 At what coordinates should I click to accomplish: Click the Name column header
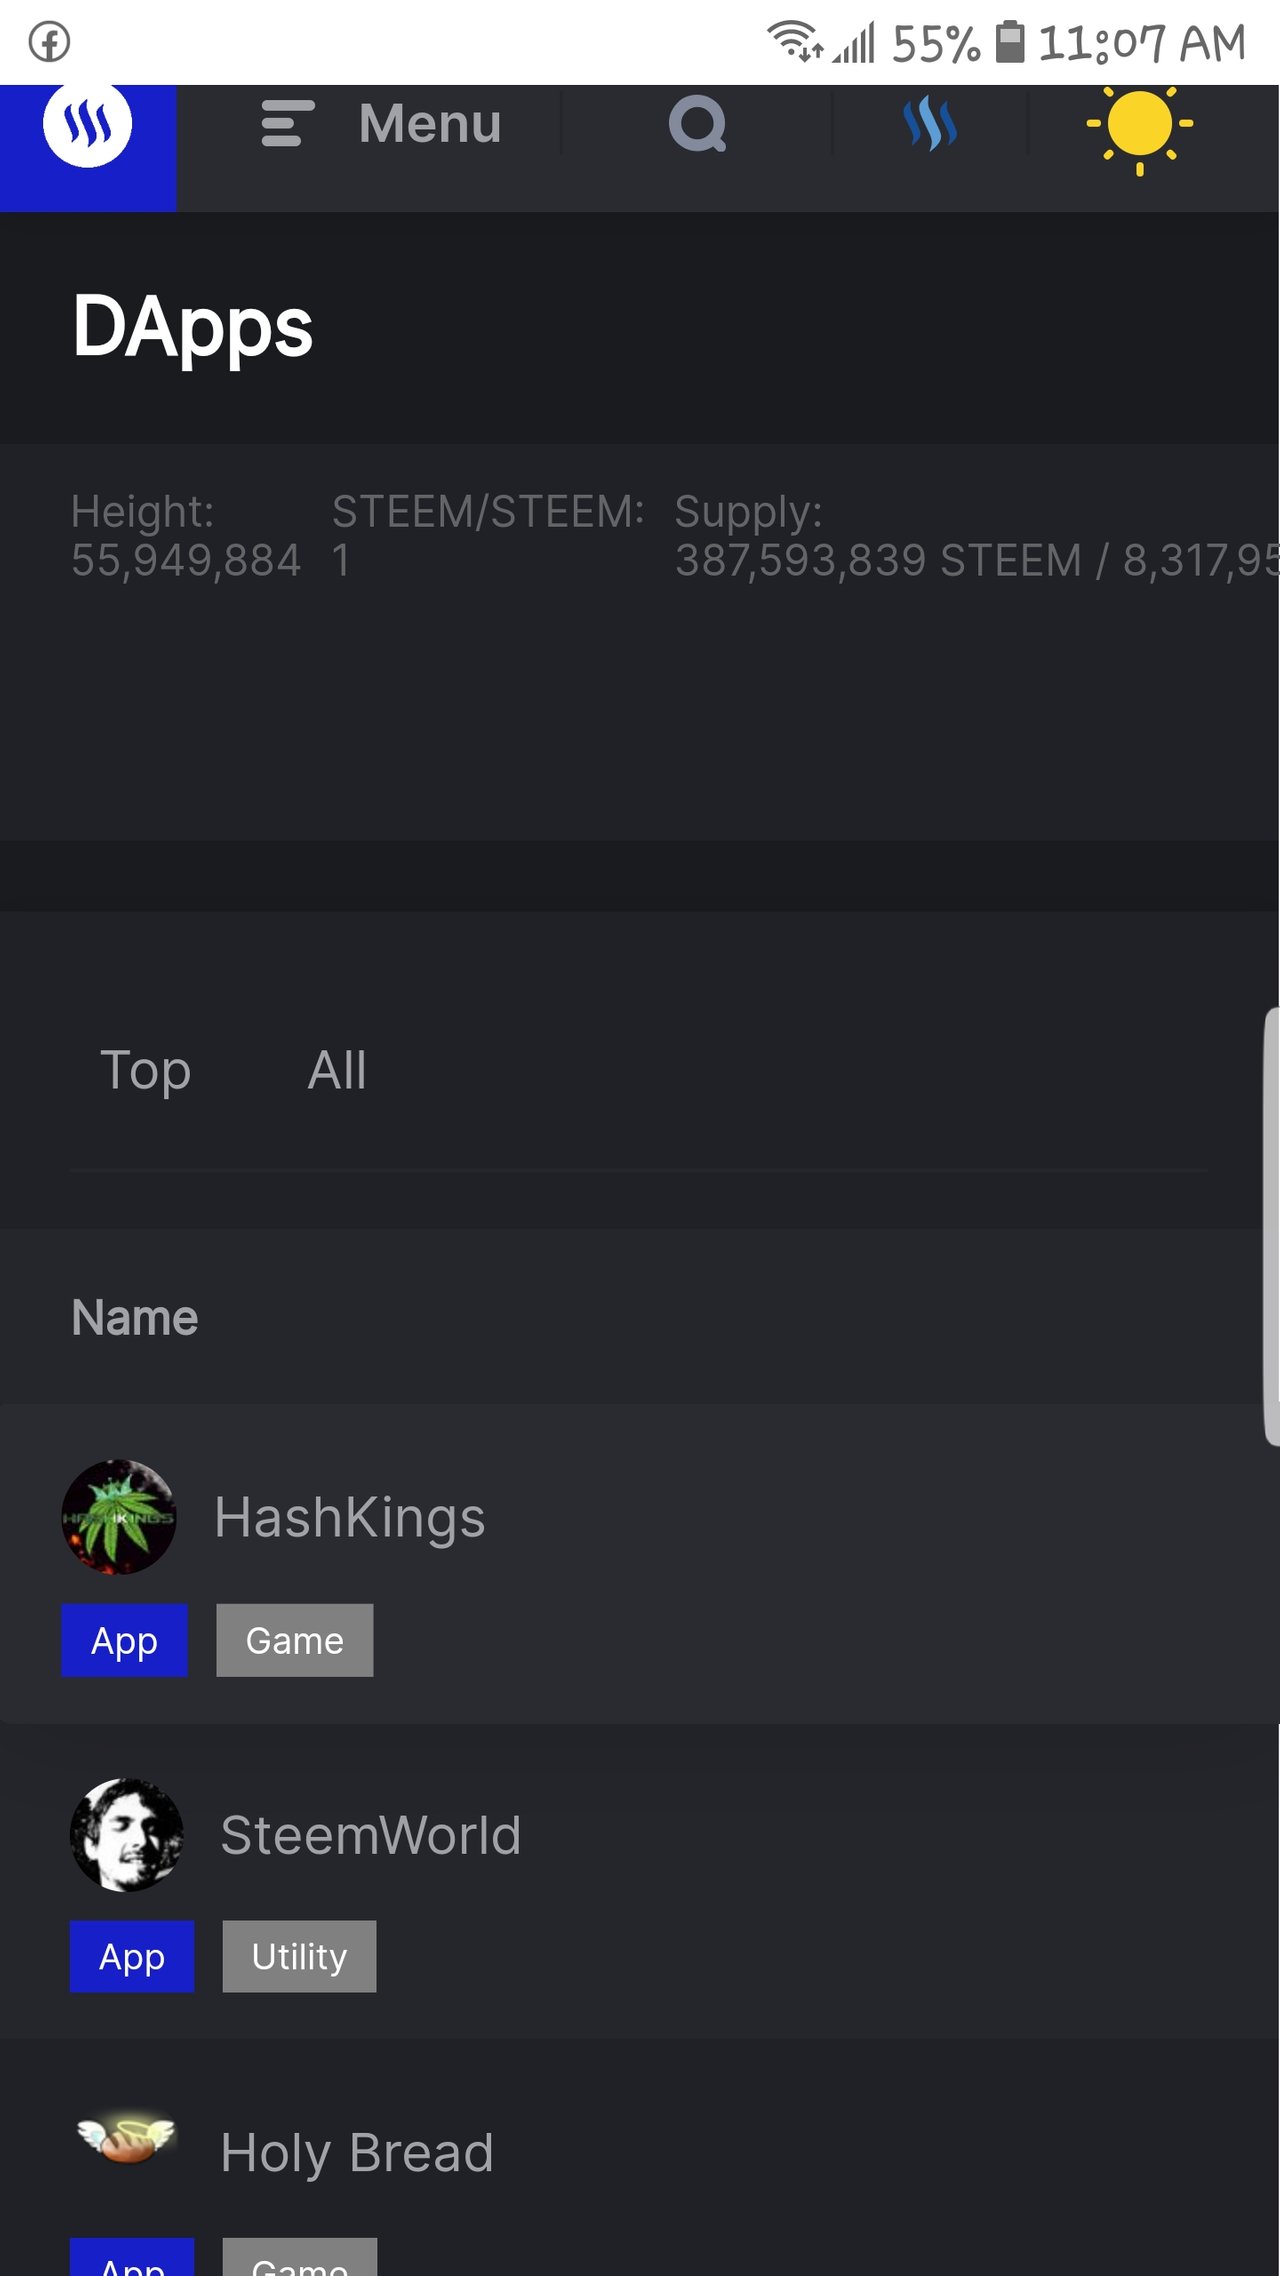pos(135,1318)
